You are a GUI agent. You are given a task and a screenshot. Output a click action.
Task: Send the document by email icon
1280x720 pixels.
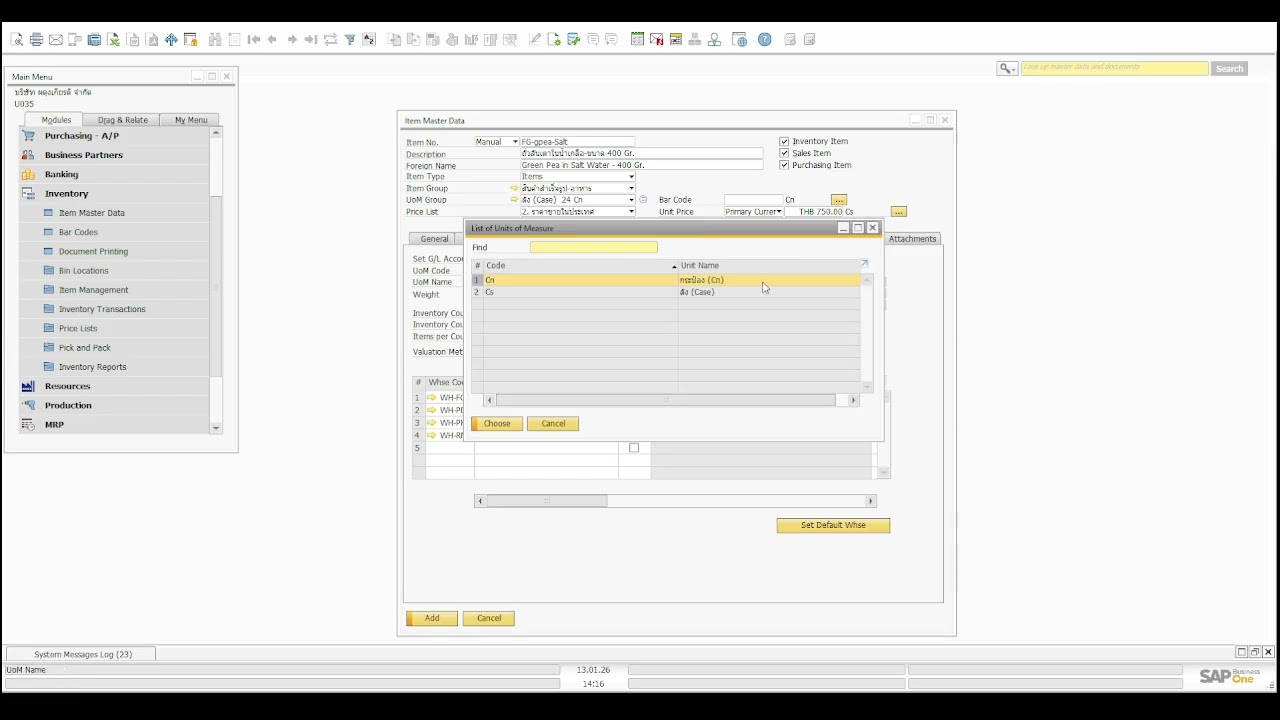[56, 40]
